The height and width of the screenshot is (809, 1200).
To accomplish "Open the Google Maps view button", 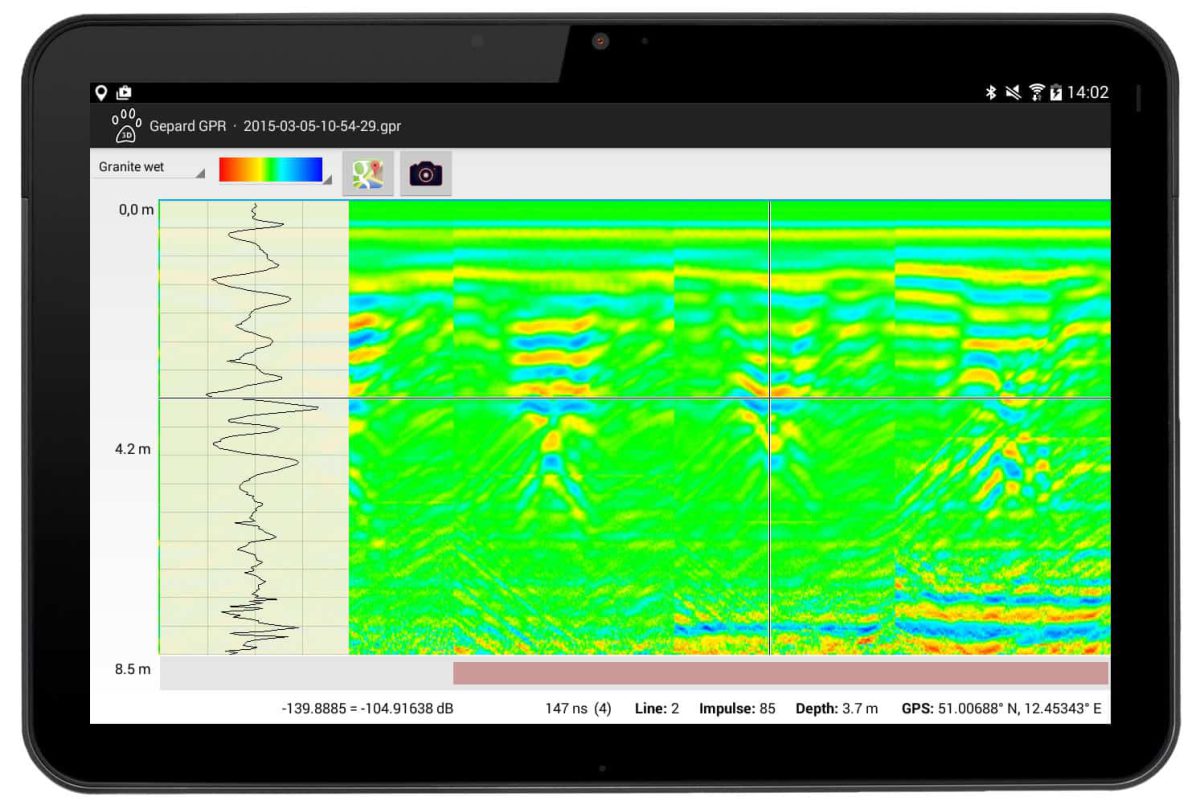I will click(368, 173).
